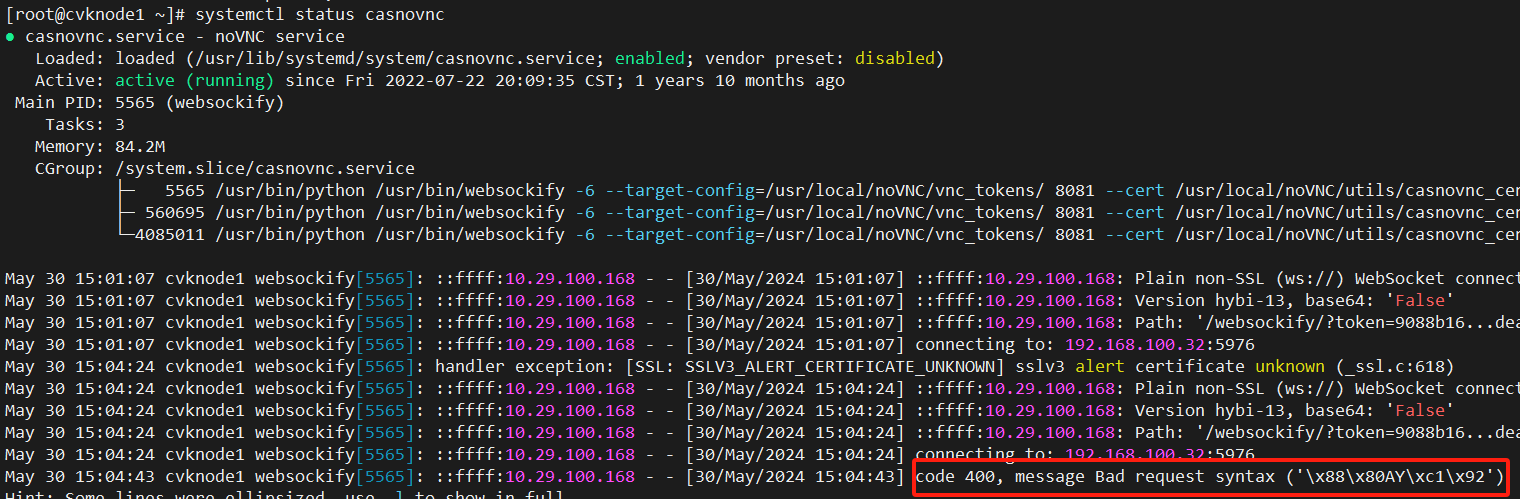
Task: Click the '(_ssl.c:618)' source reference
Action: (x=1393, y=366)
